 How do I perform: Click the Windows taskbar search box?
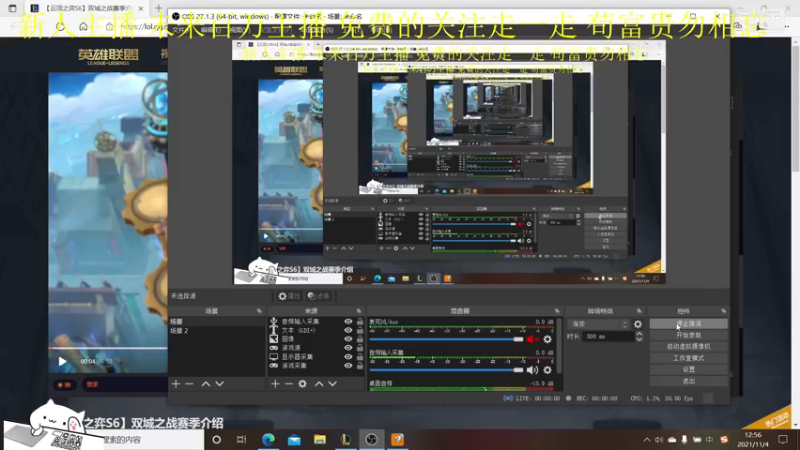click(x=153, y=439)
